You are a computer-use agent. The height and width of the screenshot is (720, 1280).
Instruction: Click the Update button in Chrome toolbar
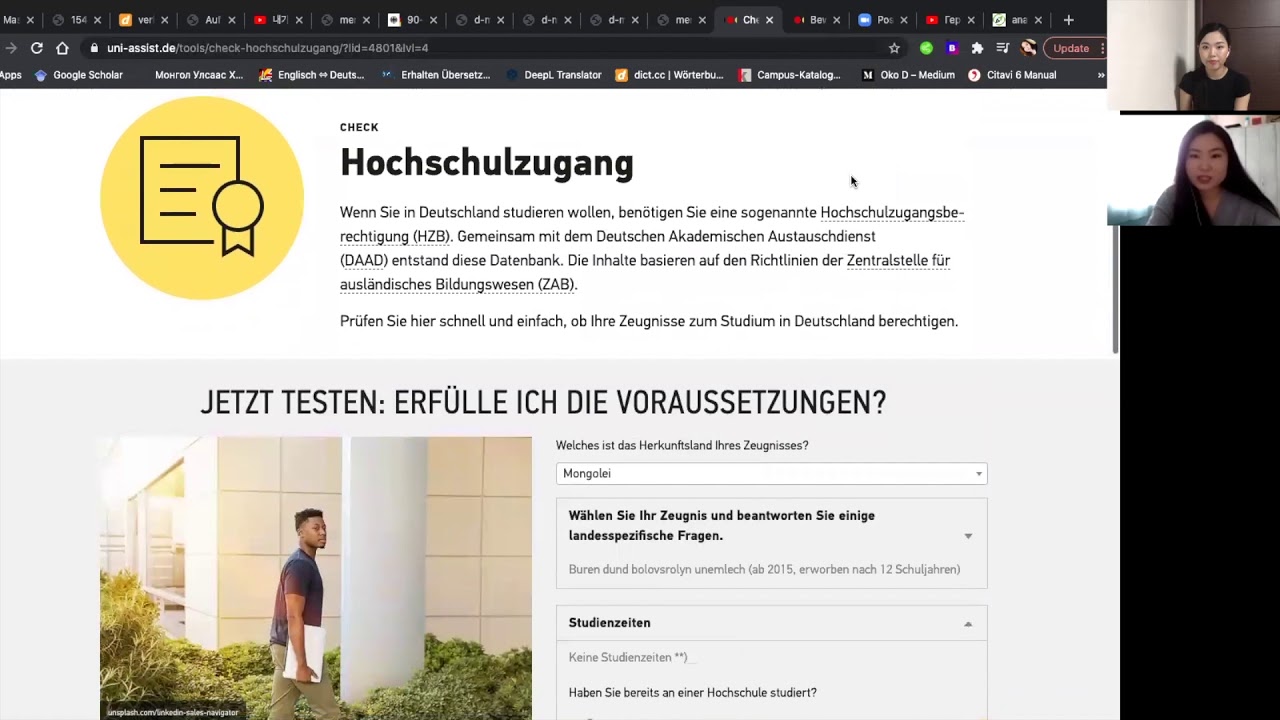[x=1071, y=48]
